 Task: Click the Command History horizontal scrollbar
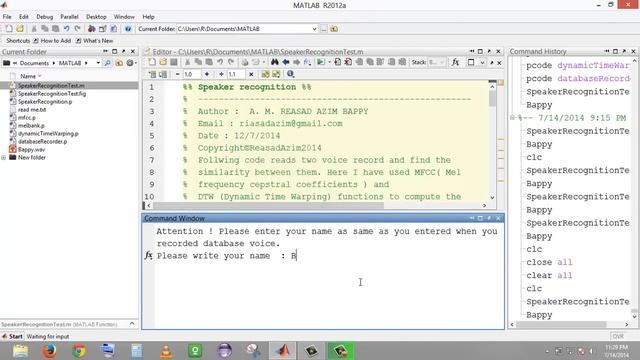click(x=570, y=324)
